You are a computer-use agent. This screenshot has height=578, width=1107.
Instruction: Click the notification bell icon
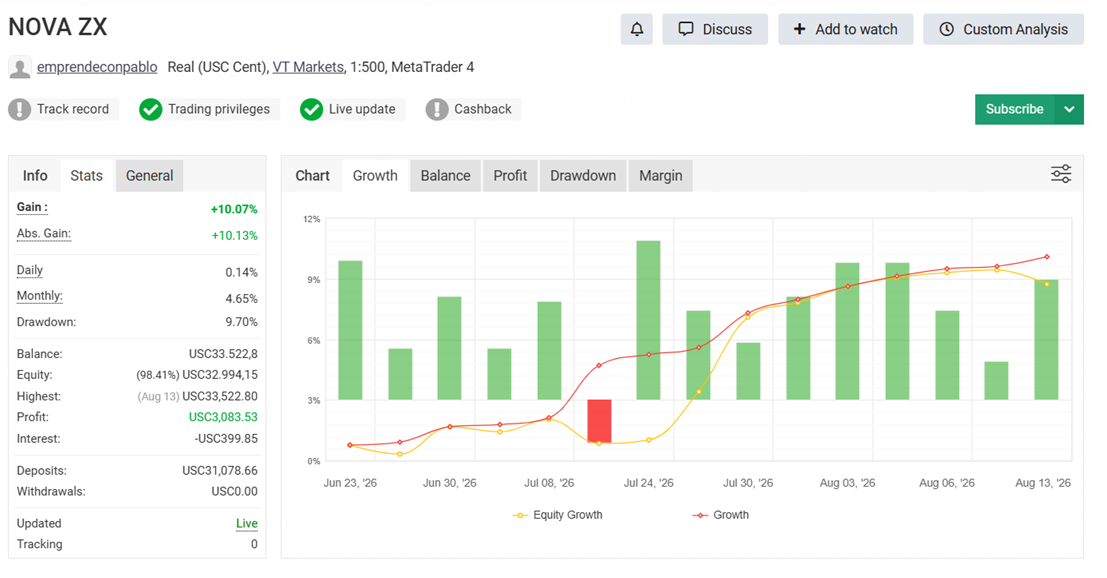[637, 30]
